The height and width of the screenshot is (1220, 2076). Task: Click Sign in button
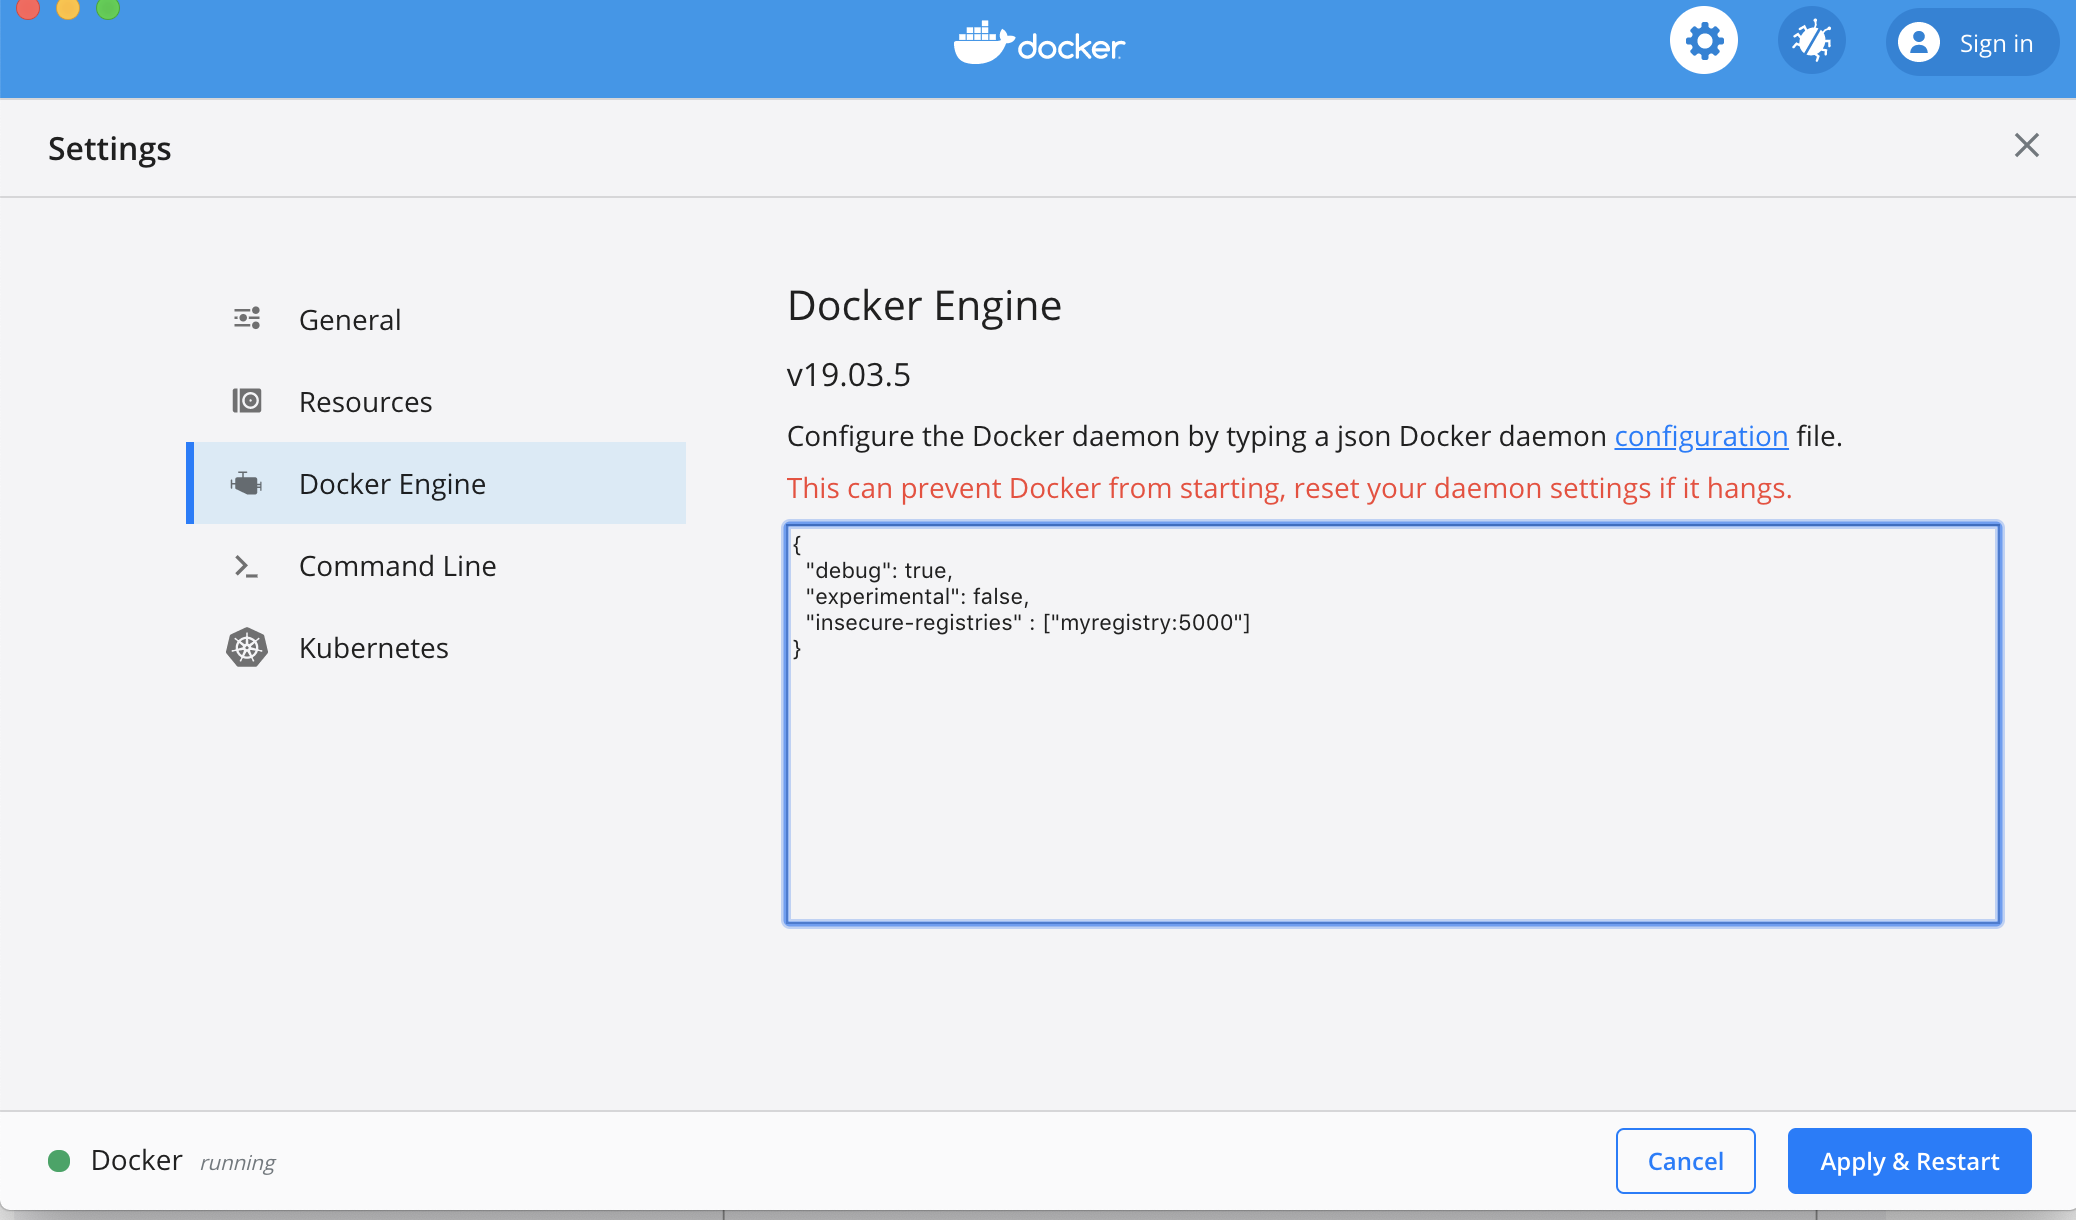[1995, 44]
